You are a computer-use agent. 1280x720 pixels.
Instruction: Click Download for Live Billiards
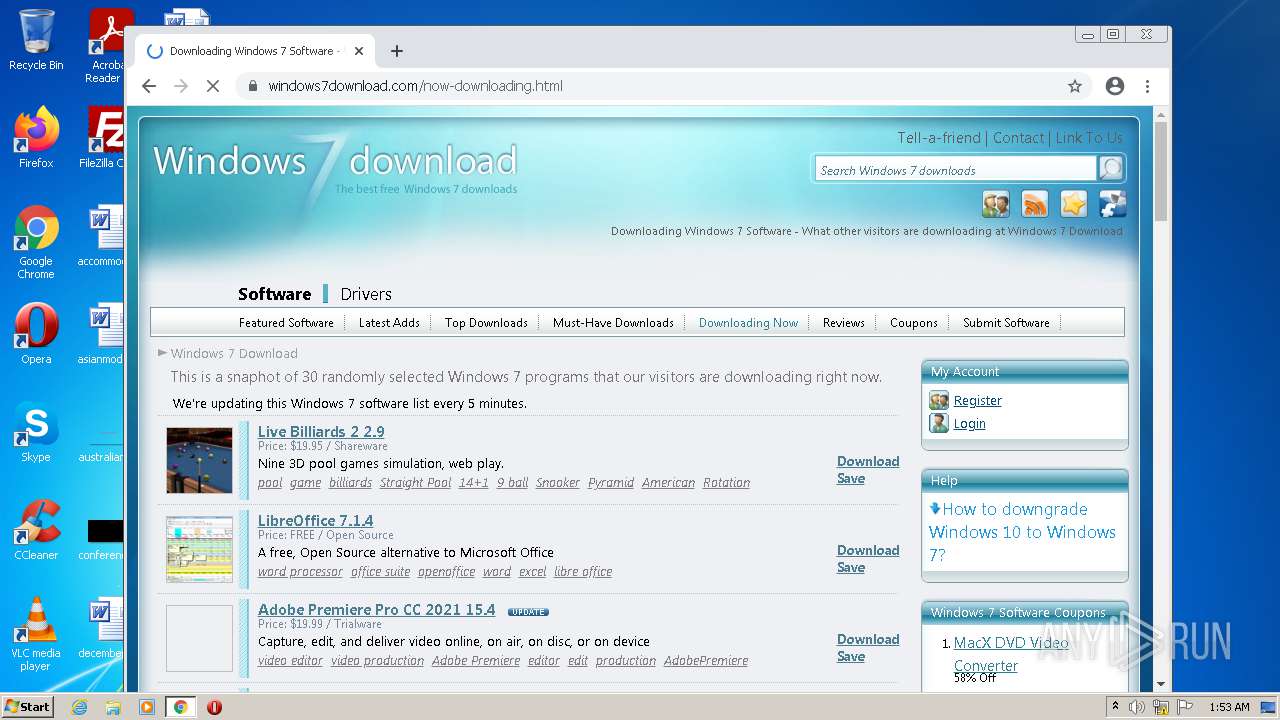(868, 461)
